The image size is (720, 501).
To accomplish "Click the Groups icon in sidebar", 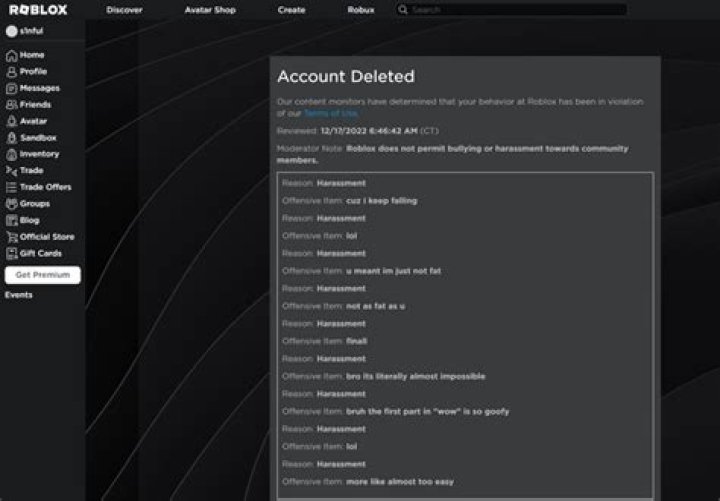I will (x=11, y=204).
